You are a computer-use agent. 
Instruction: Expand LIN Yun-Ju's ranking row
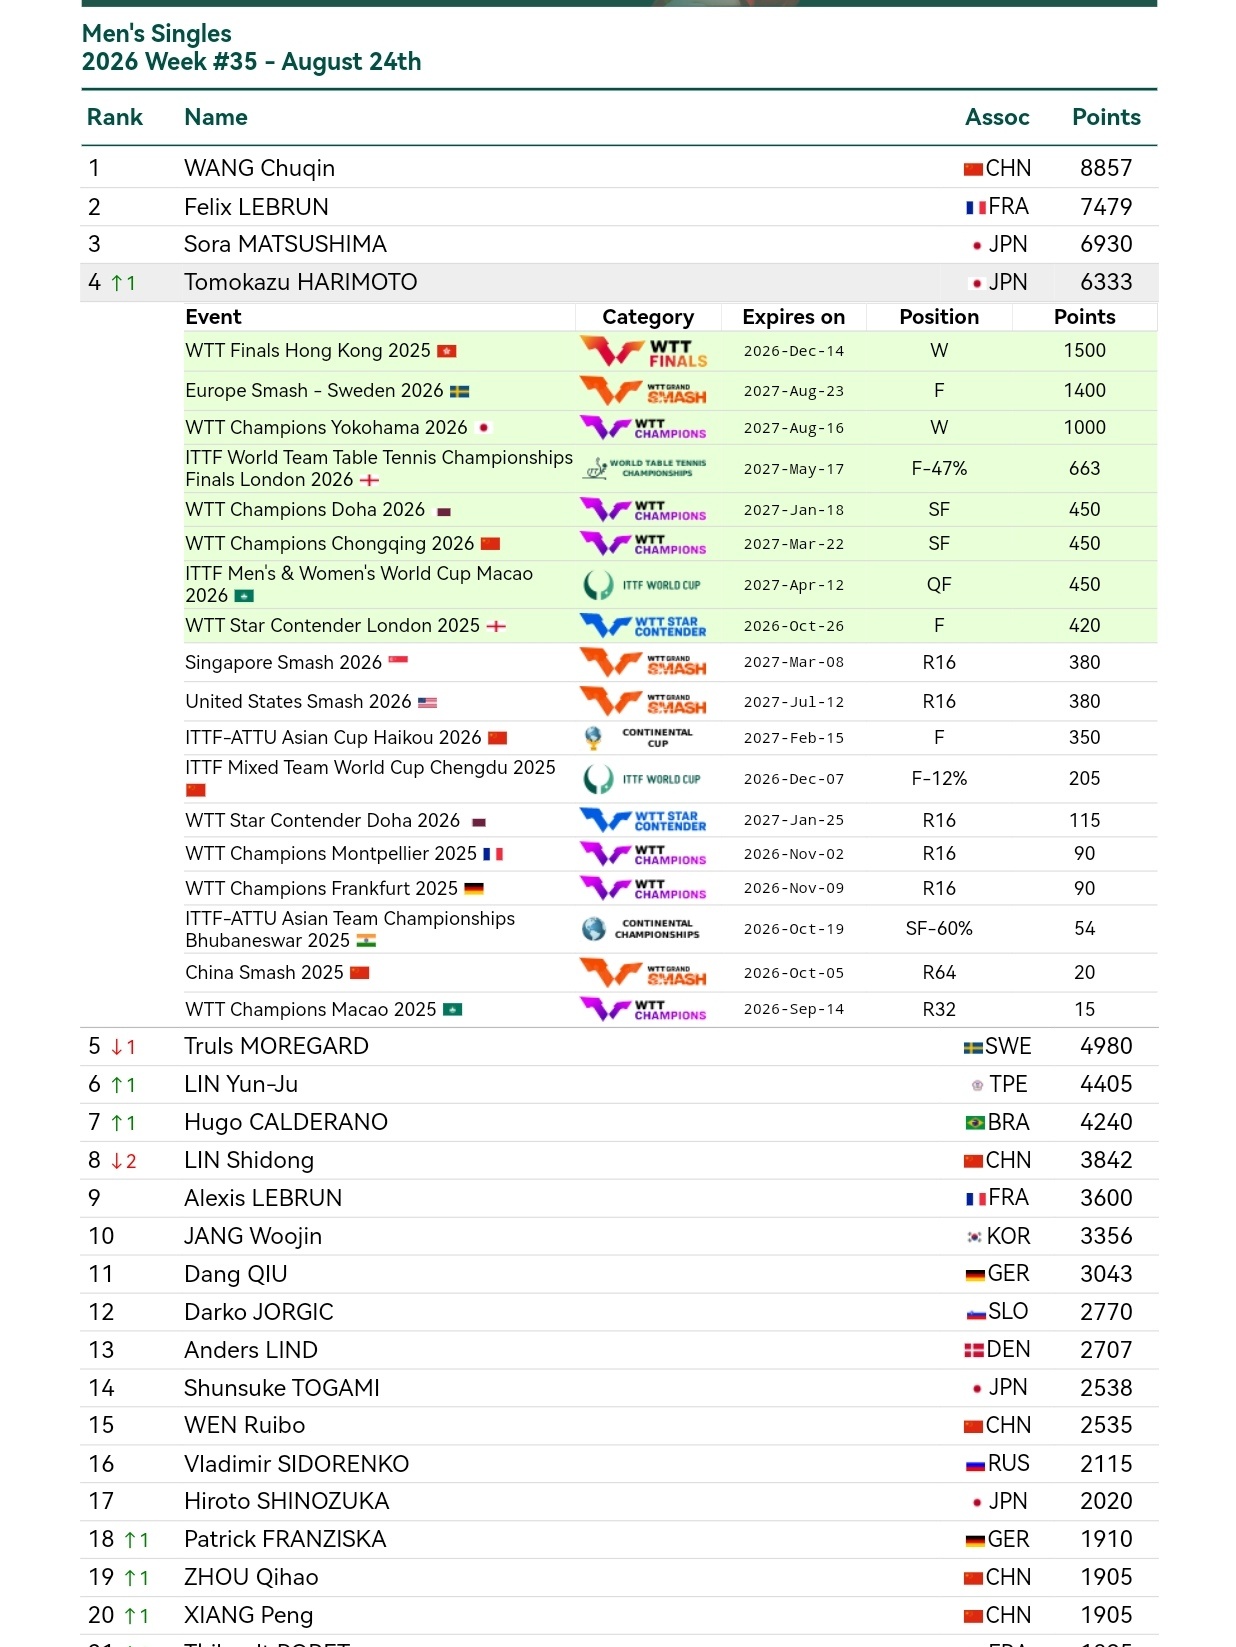tap(619, 1085)
